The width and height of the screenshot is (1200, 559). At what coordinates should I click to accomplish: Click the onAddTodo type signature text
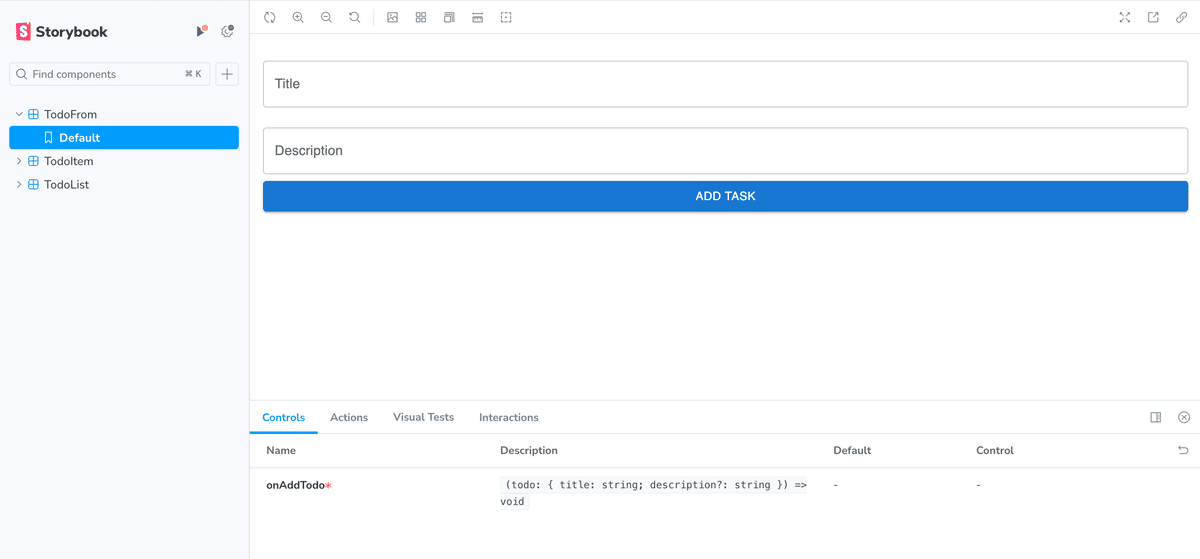click(x=653, y=493)
